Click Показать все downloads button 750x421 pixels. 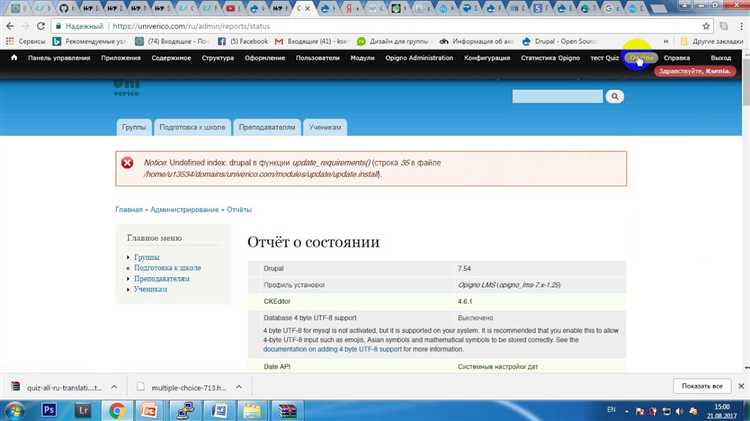point(702,386)
